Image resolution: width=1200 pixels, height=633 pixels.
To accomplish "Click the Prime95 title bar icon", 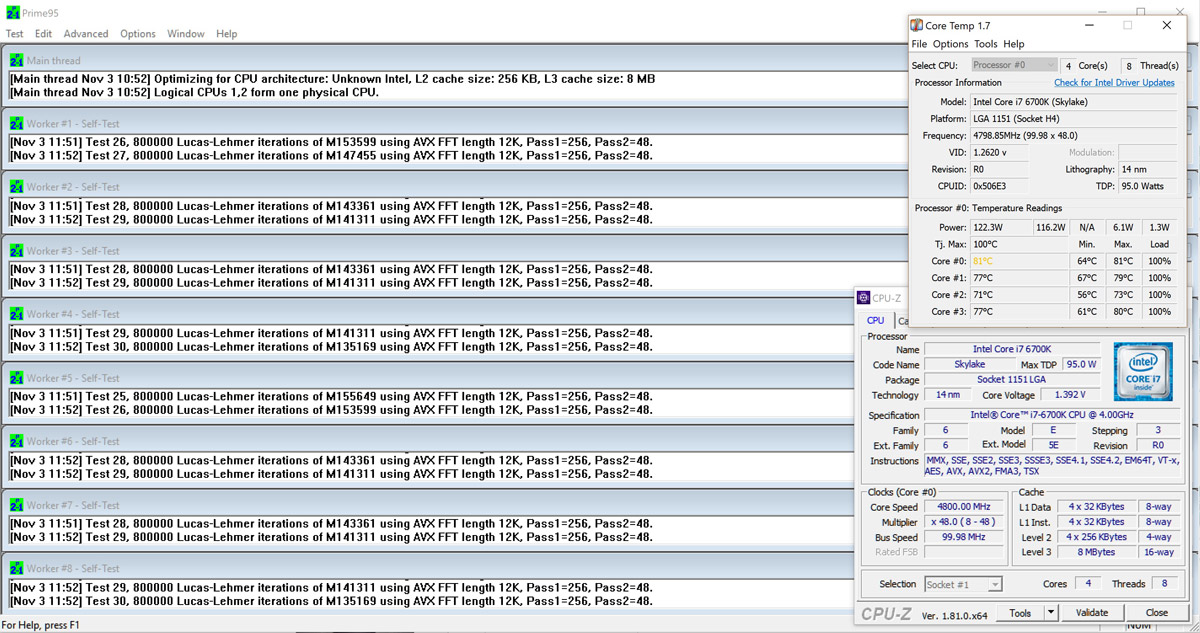I will [11, 11].
